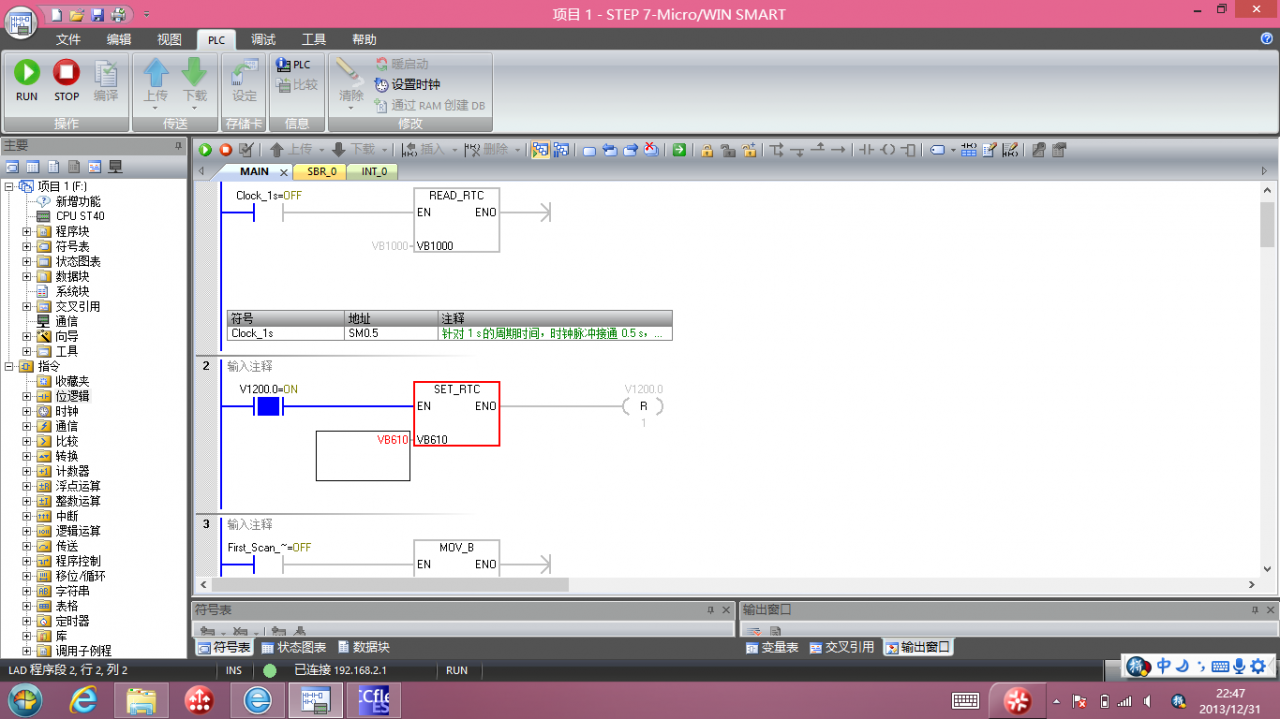The width and height of the screenshot is (1280, 719).
Task: Click the V1200.0 contact in network 2
Action: [270, 406]
